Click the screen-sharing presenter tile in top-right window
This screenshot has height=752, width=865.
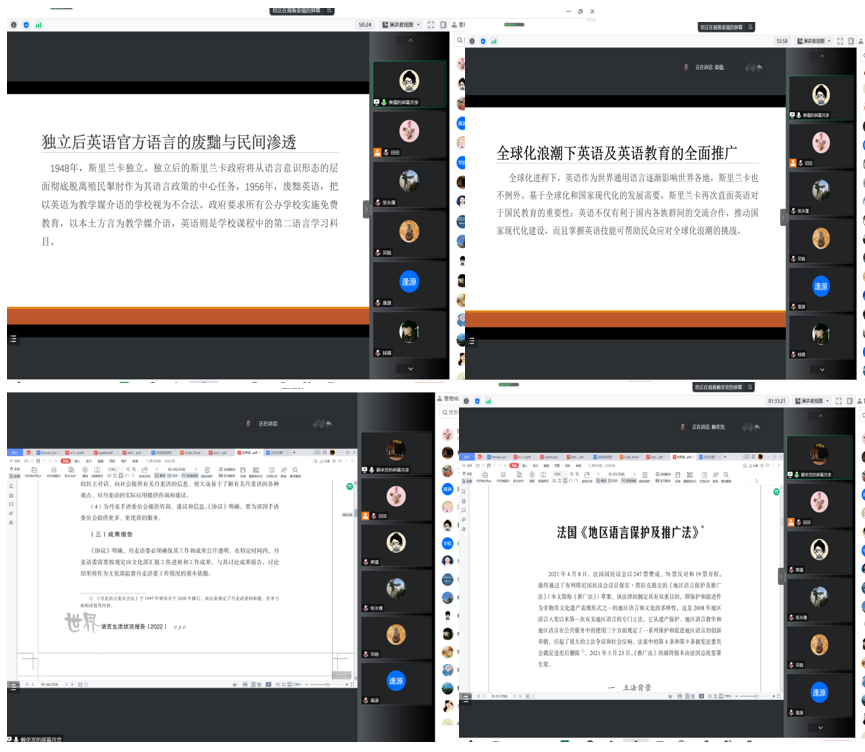pyautogui.click(x=821, y=97)
